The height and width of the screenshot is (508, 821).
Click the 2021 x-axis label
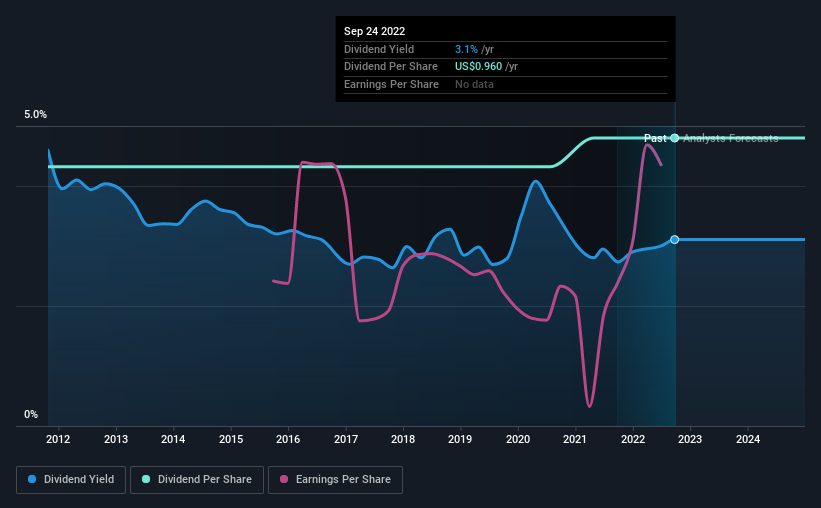(x=575, y=439)
